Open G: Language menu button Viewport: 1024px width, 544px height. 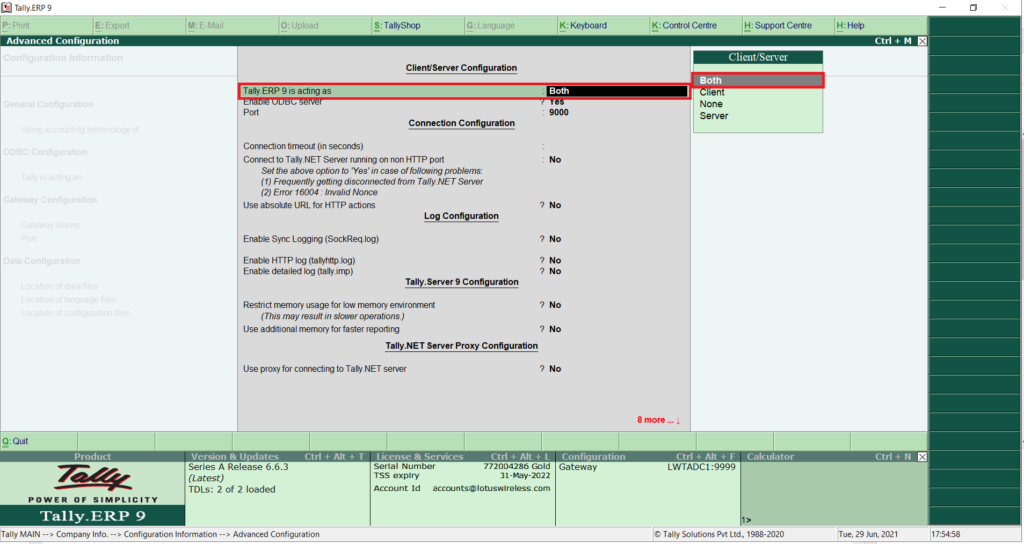click(510, 25)
